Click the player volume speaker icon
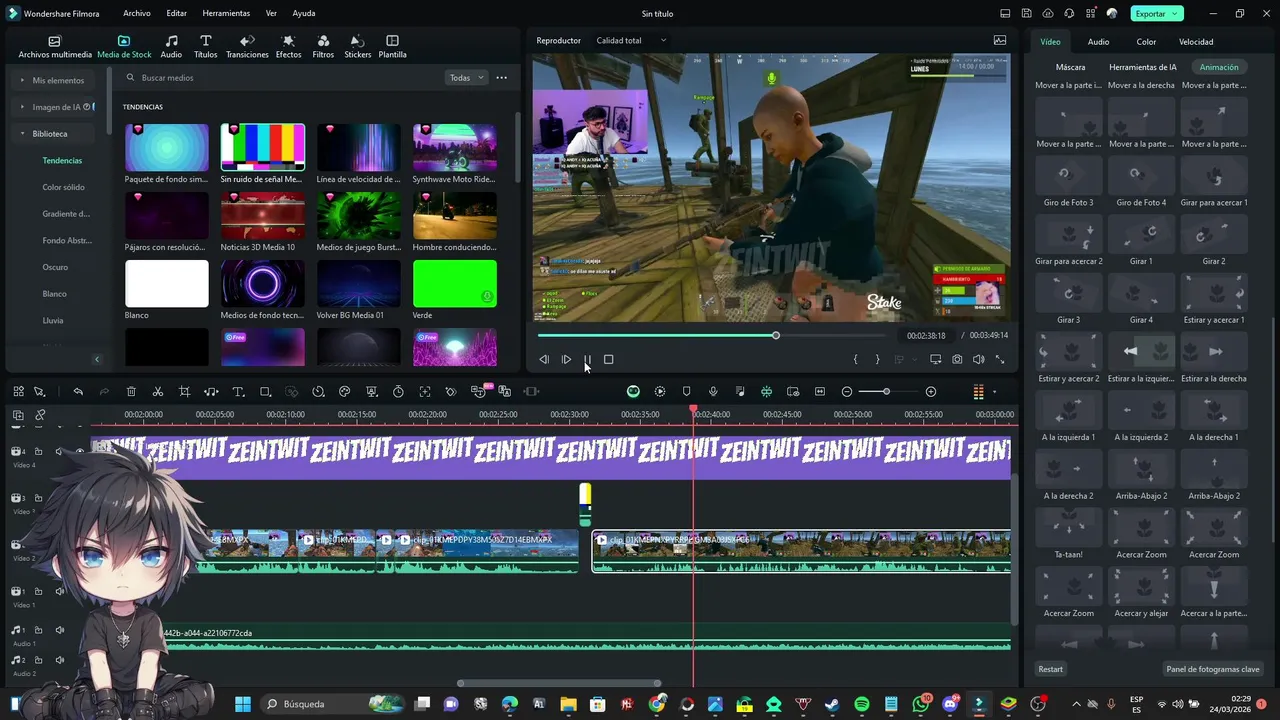 click(978, 359)
